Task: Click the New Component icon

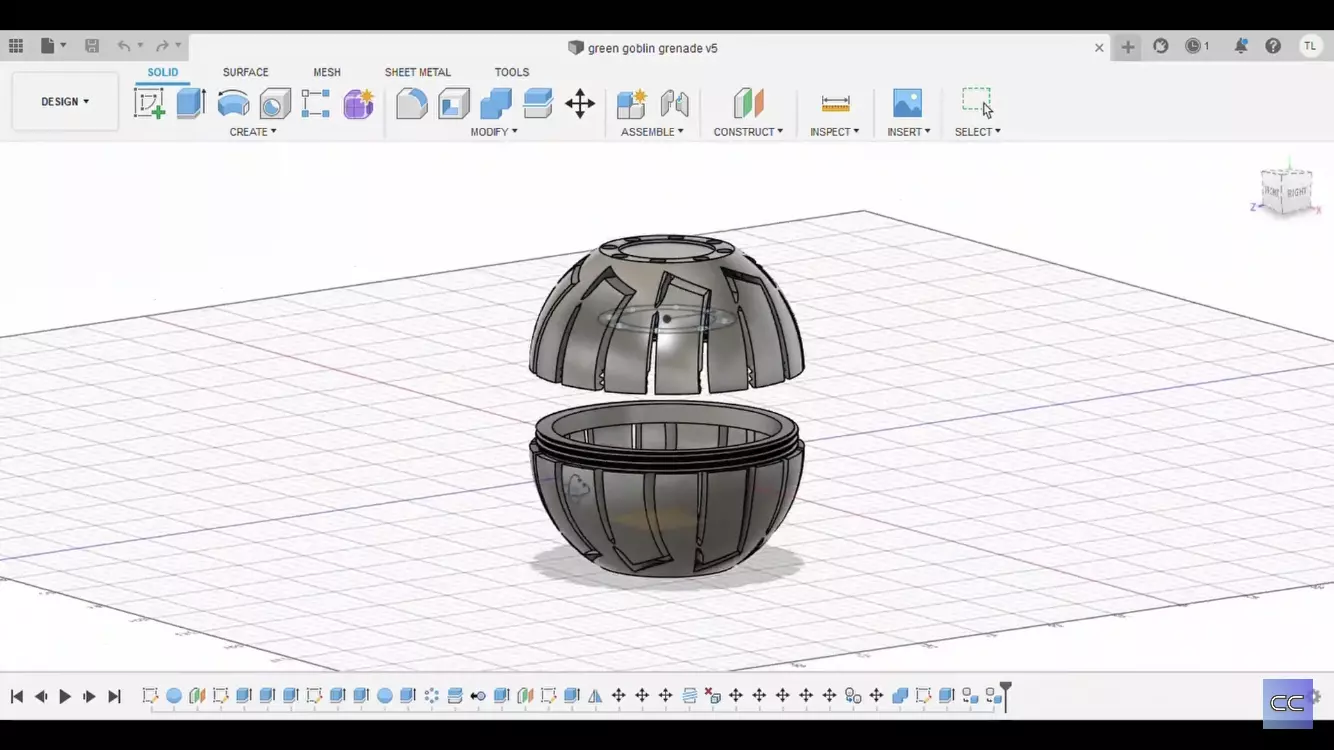Action: click(632, 103)
